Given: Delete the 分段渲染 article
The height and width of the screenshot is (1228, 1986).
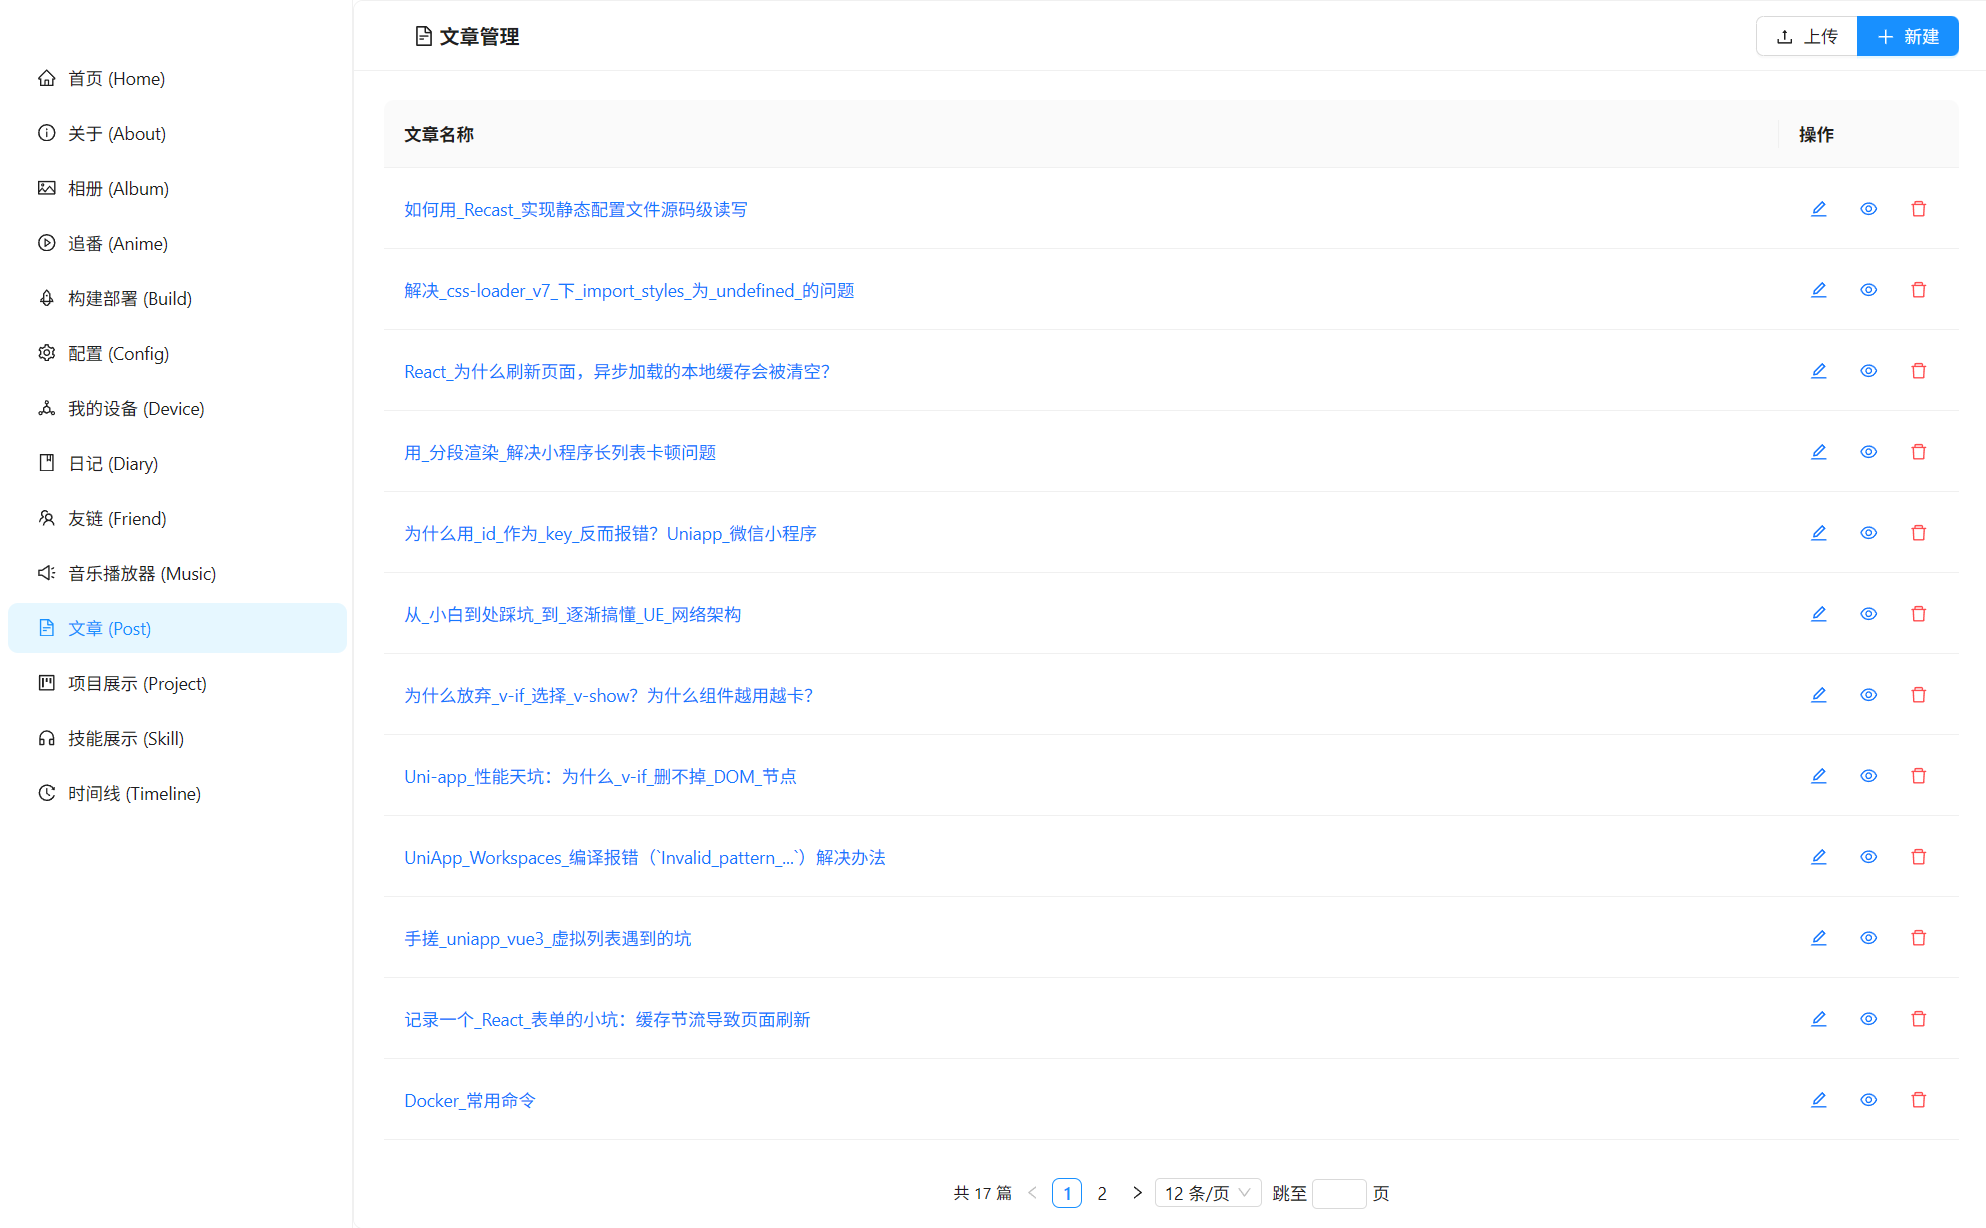Looking at the screenshot, I should 1918,452.
